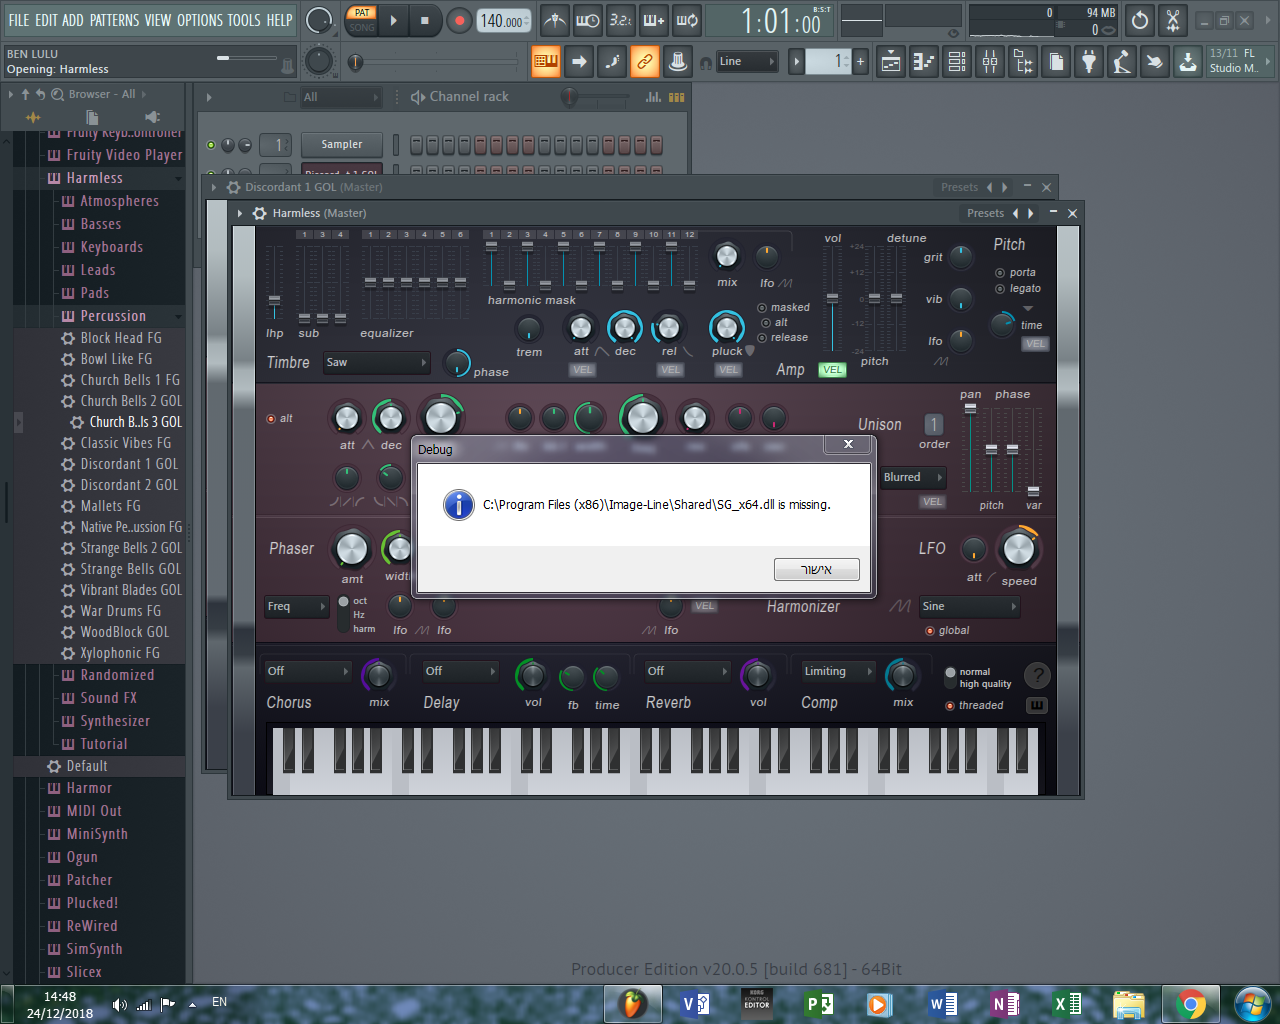The image size is (1280, 1024).
Task: Open the Piano roll view icon
Action: pos(924,62)
